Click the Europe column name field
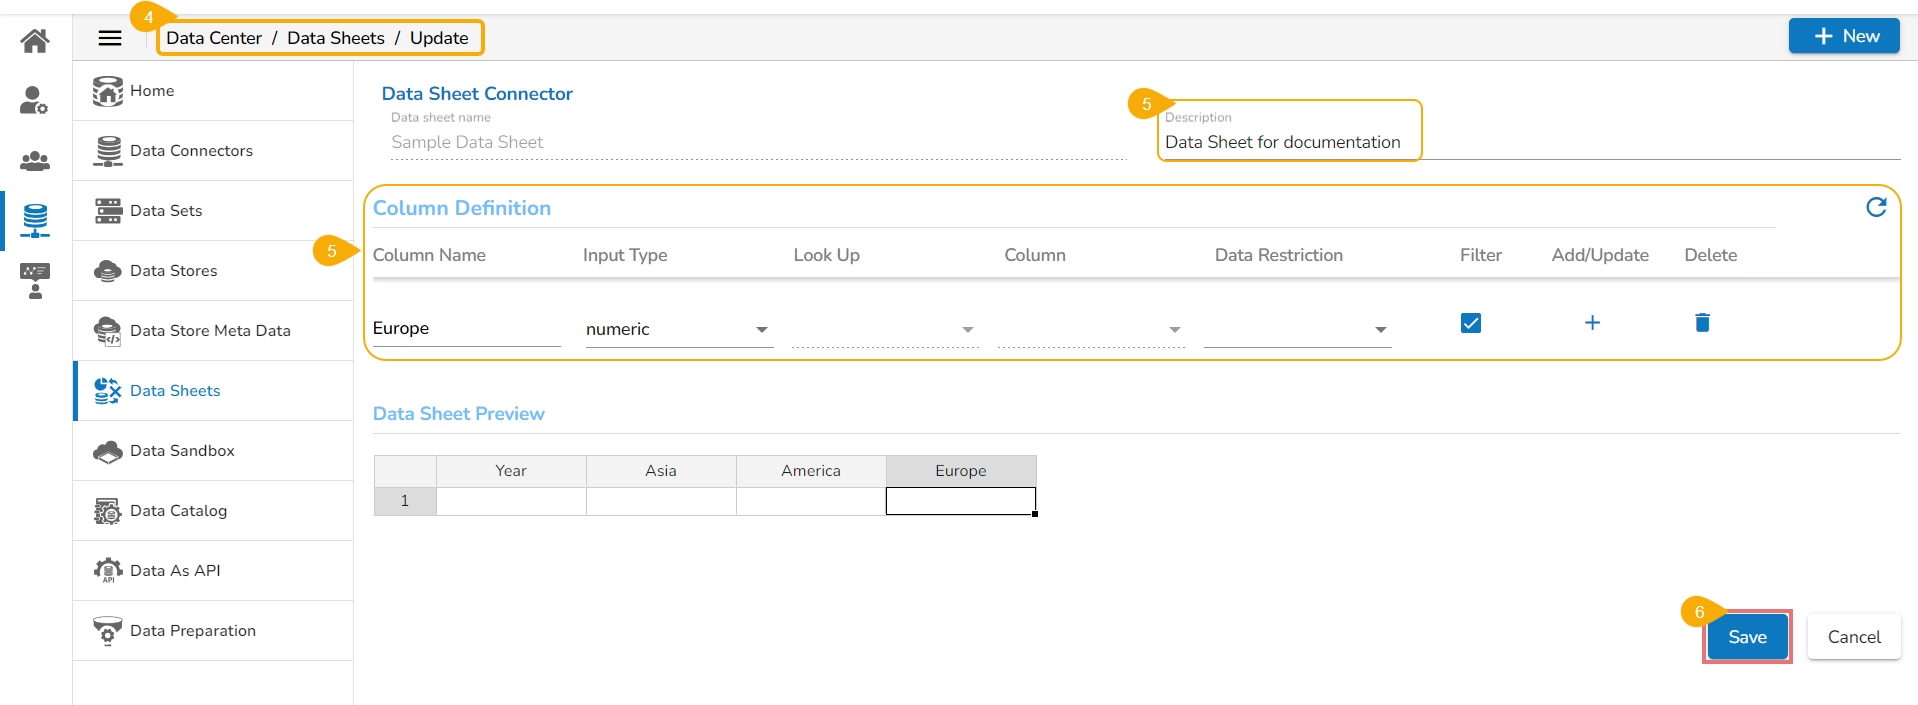The image size is (1918, 705). [x=465, y=329]
